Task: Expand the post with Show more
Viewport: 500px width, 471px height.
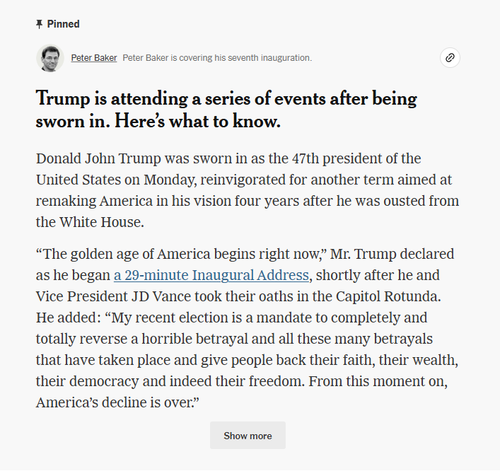Action: [x=248, y=435]
